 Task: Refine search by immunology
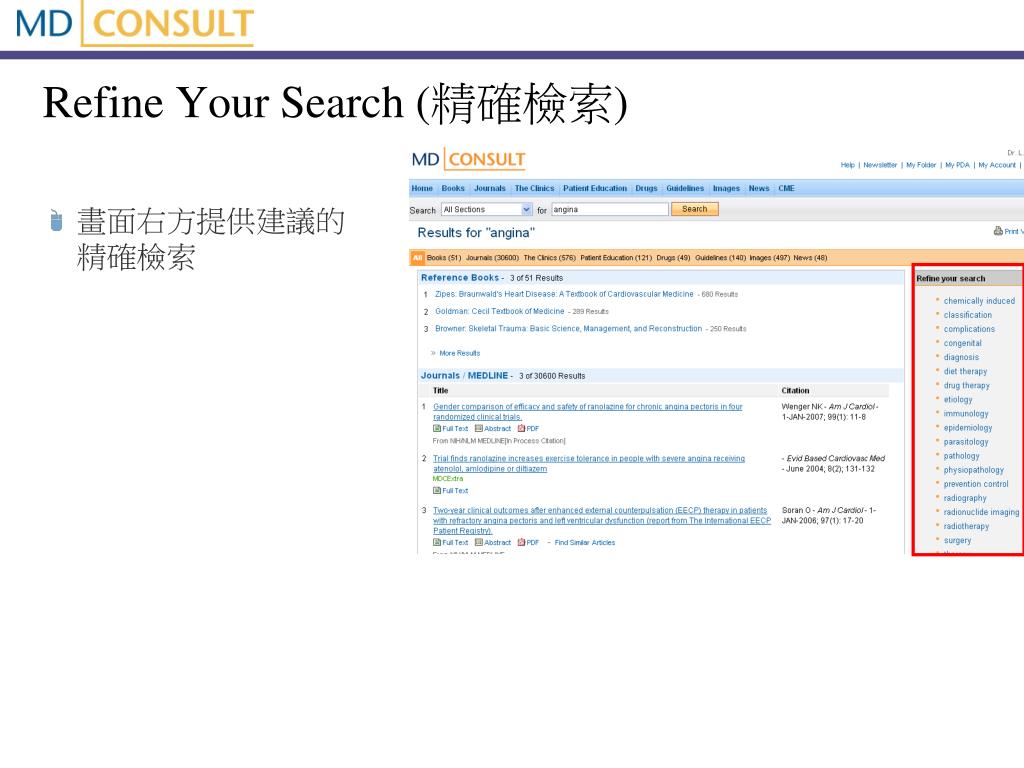pyautogui.click(x=966, y=413)
